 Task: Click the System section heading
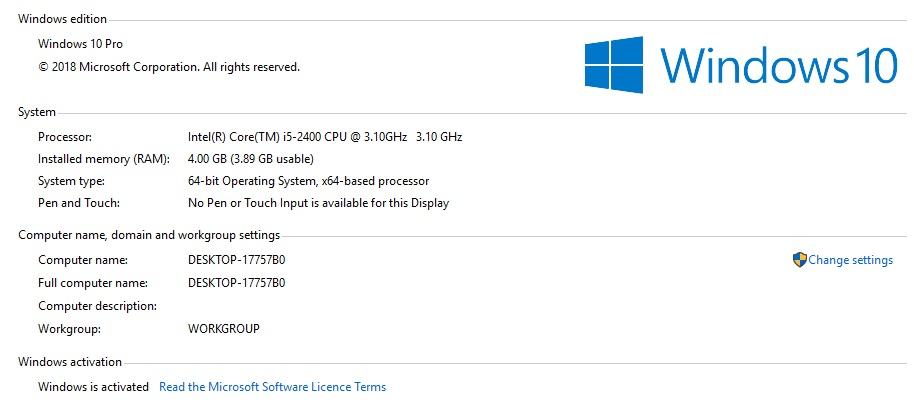coord(37,112)
